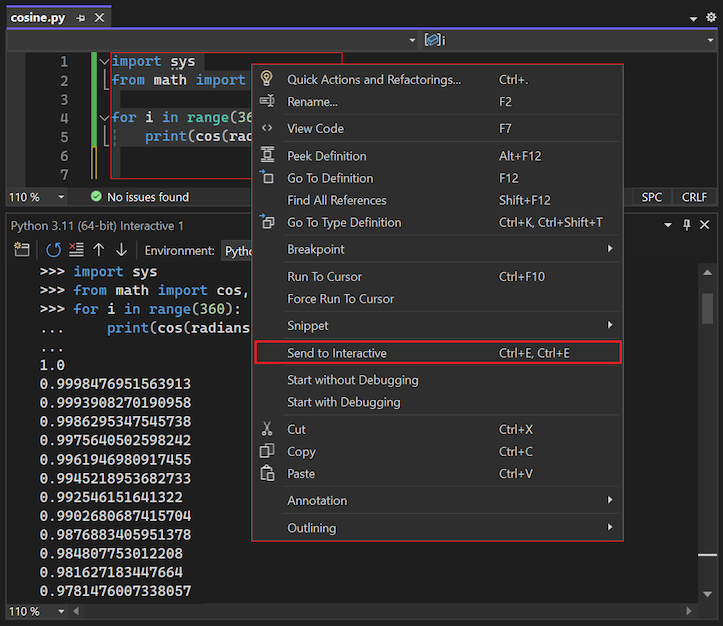Click the Clear screen icon in Interactive toolbar
Image resolution: width=723 pixels, height=626 pixels.
pyautogui.click(x=76, y=250)
